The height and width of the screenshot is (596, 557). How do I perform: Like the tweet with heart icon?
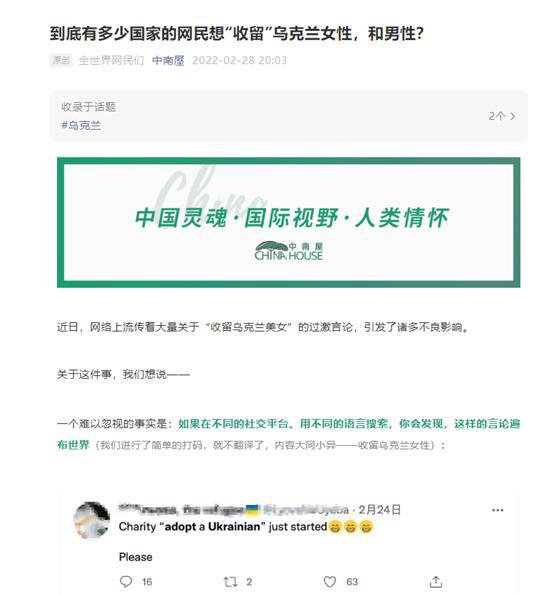[x=330, y=582]
